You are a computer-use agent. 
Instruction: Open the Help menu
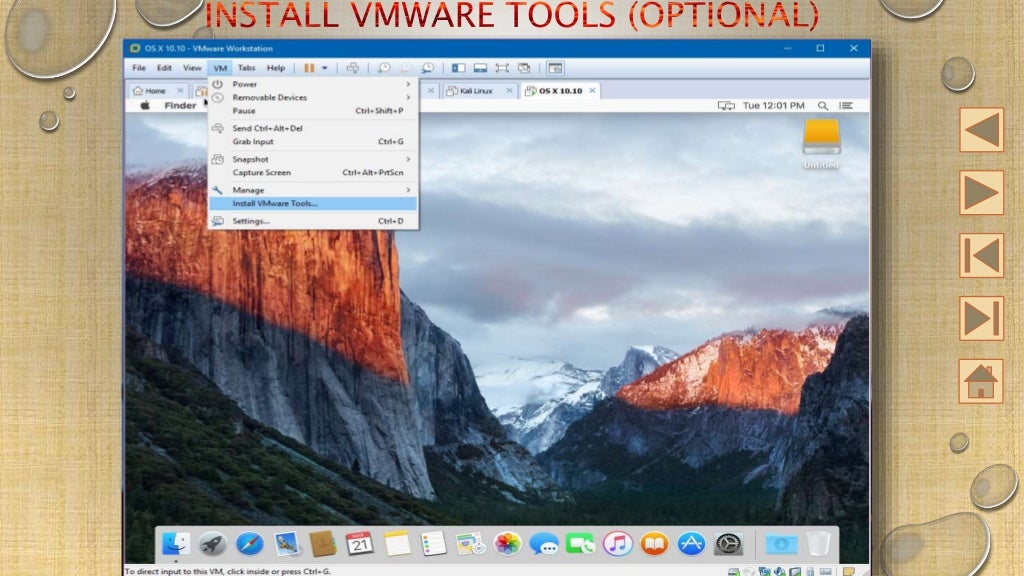tap(276, 68)
